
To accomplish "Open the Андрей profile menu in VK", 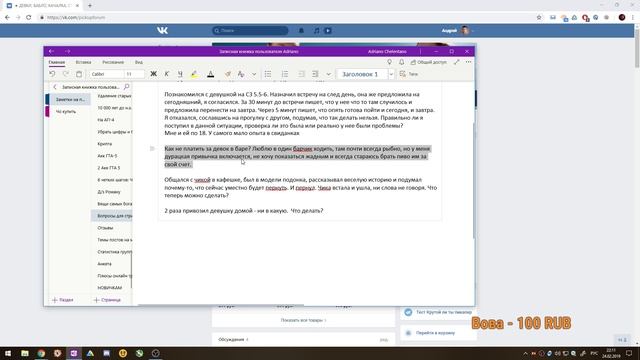I will pyautogui.click(x=458, y=31).
